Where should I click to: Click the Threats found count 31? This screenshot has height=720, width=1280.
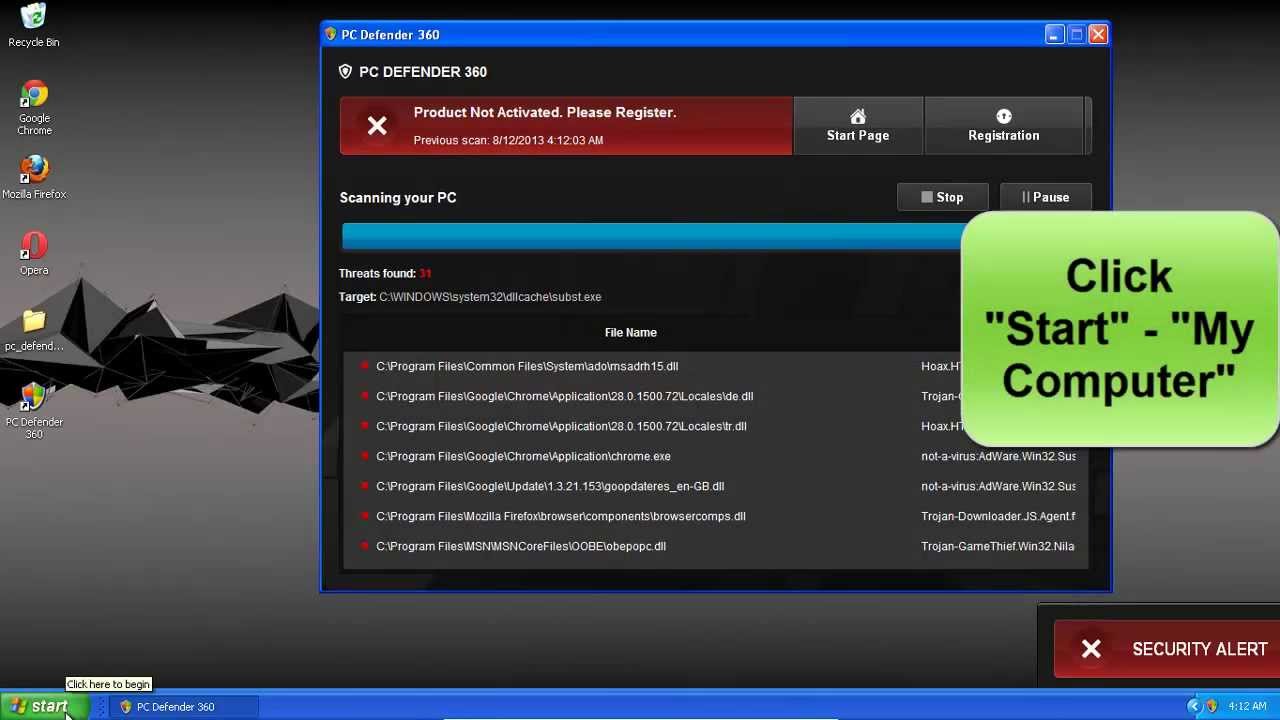(425, 273)
